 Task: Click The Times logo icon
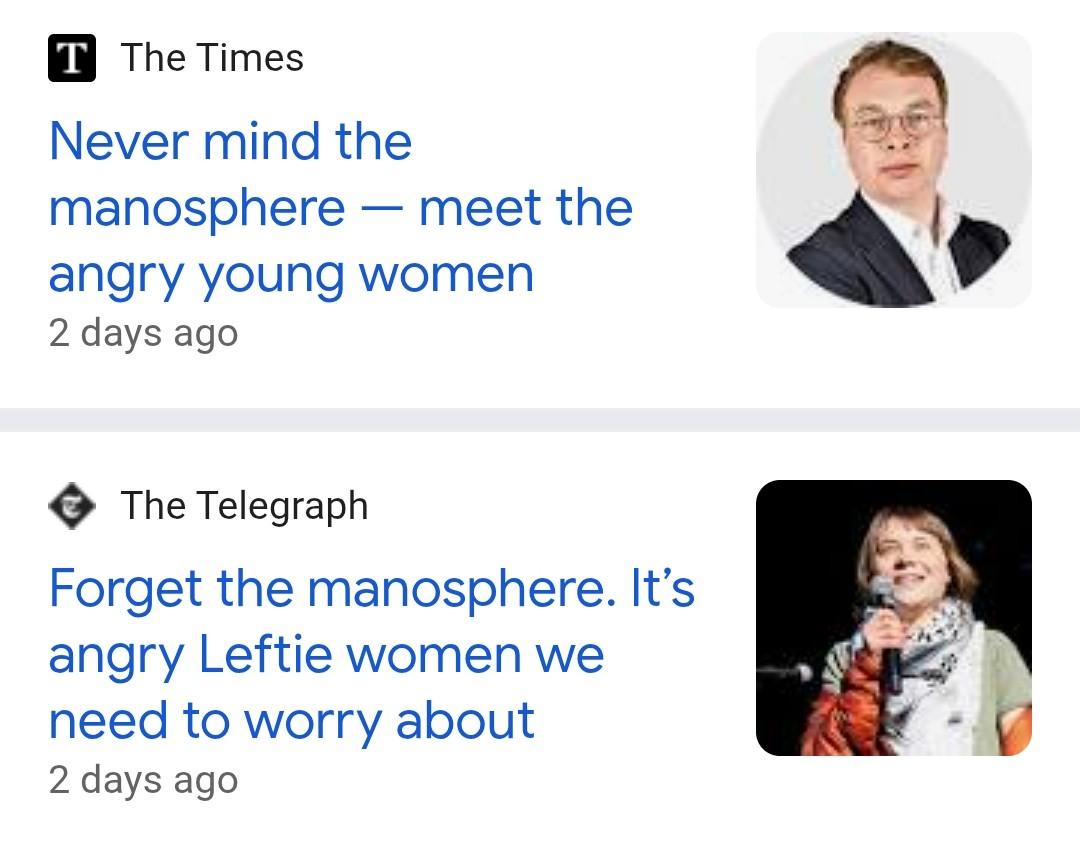[72, 58]
